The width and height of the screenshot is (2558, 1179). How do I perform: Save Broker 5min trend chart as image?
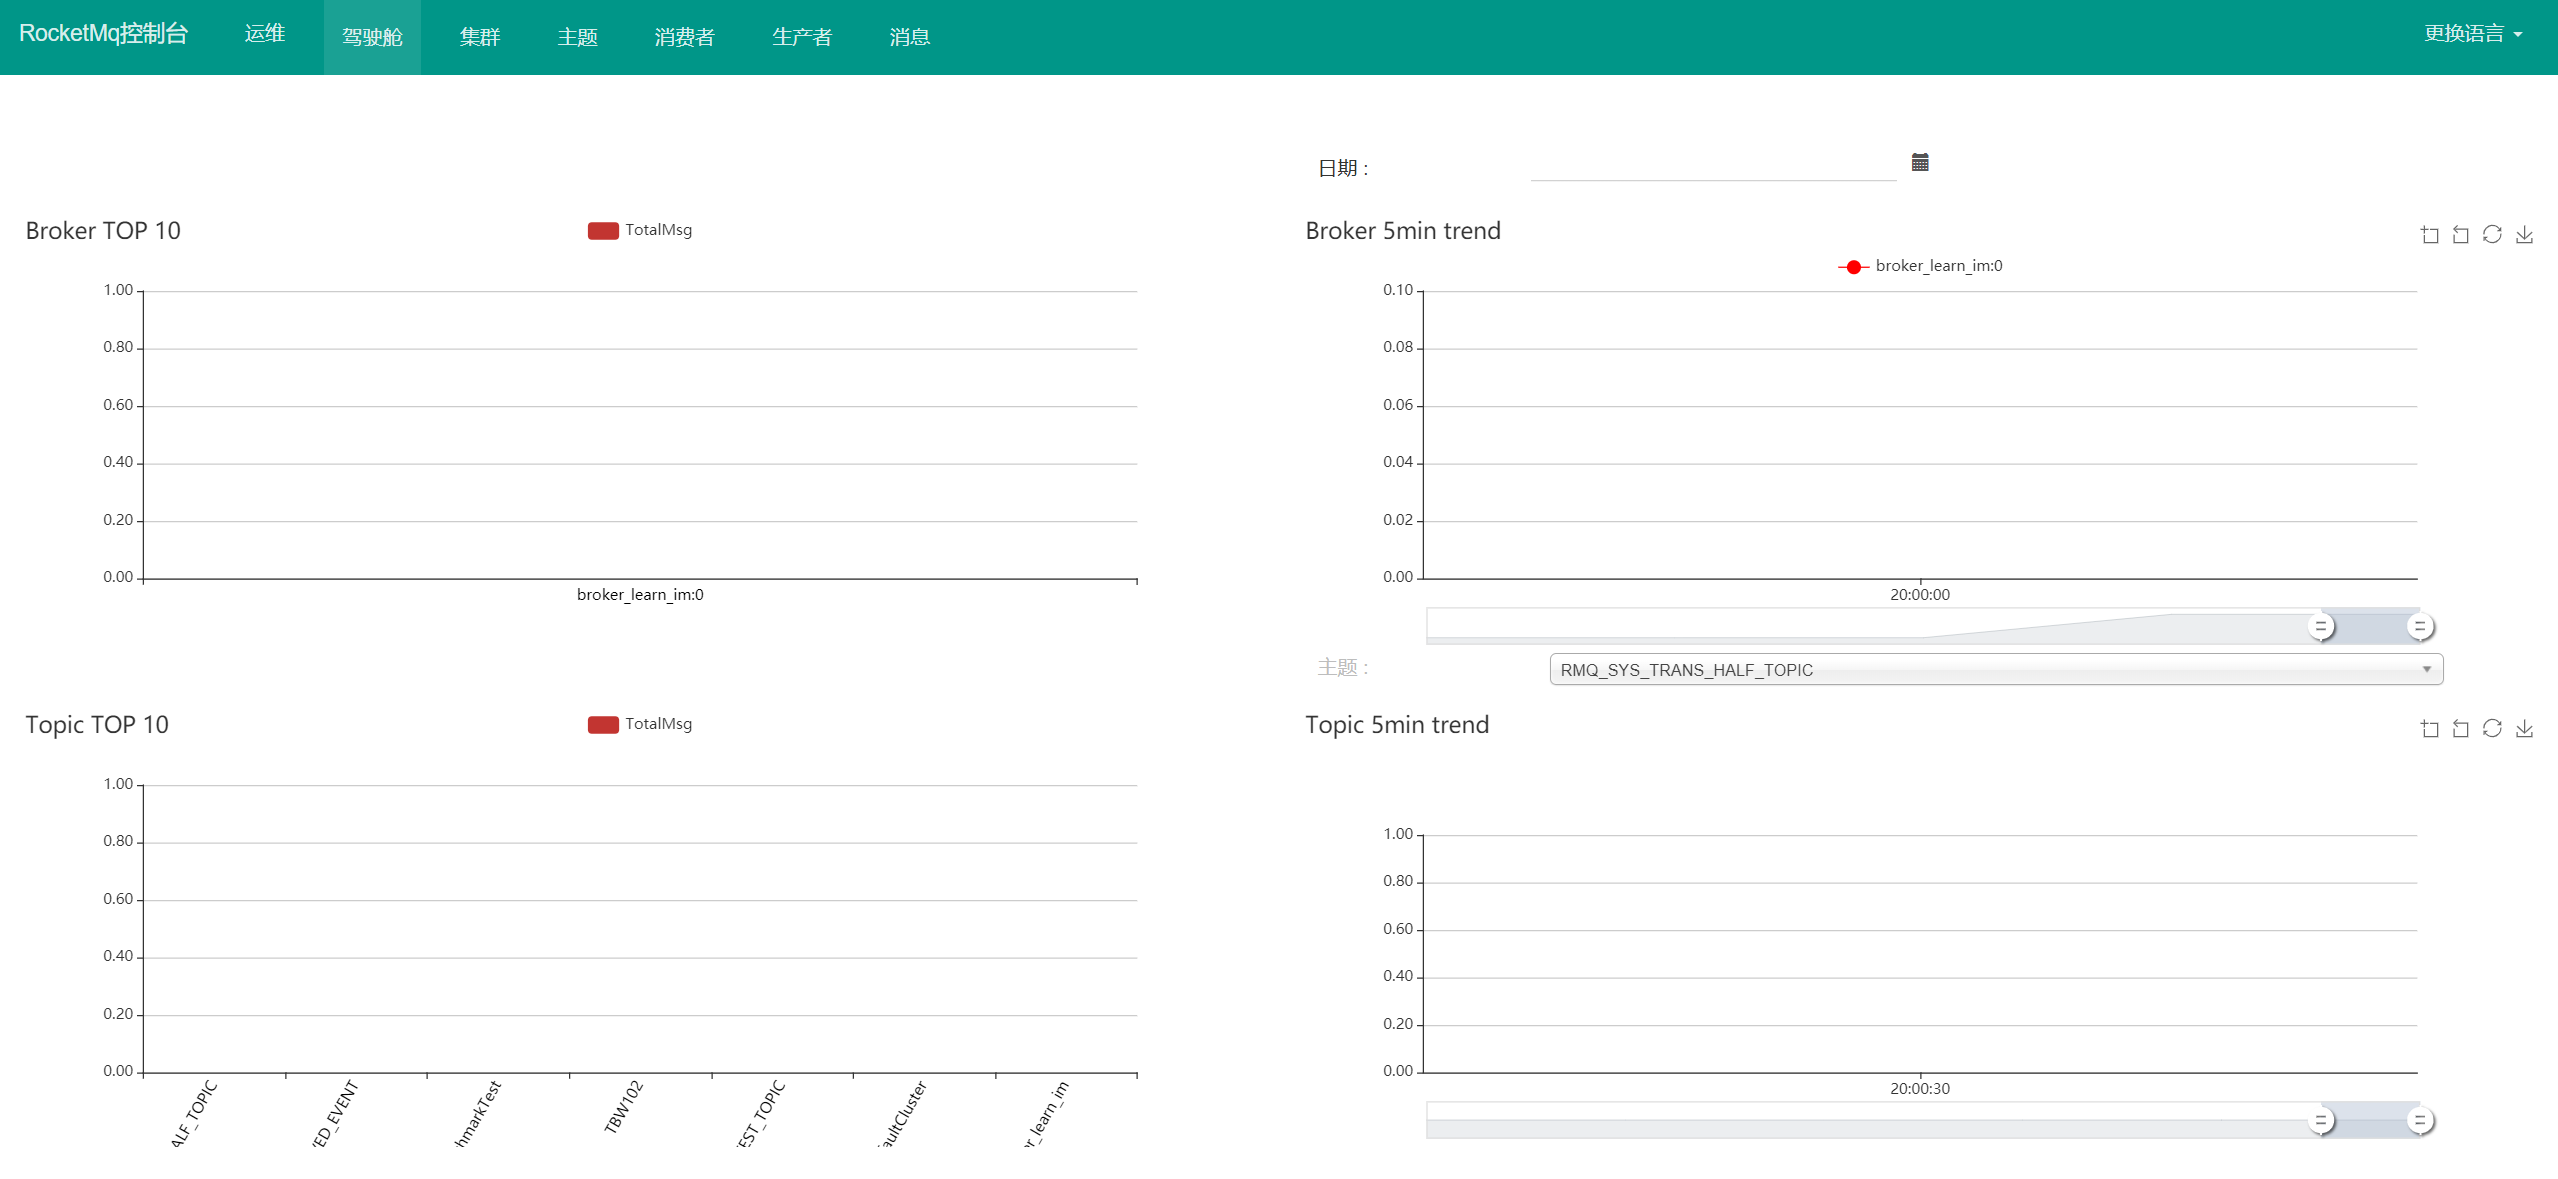[x=2524, y=235]
